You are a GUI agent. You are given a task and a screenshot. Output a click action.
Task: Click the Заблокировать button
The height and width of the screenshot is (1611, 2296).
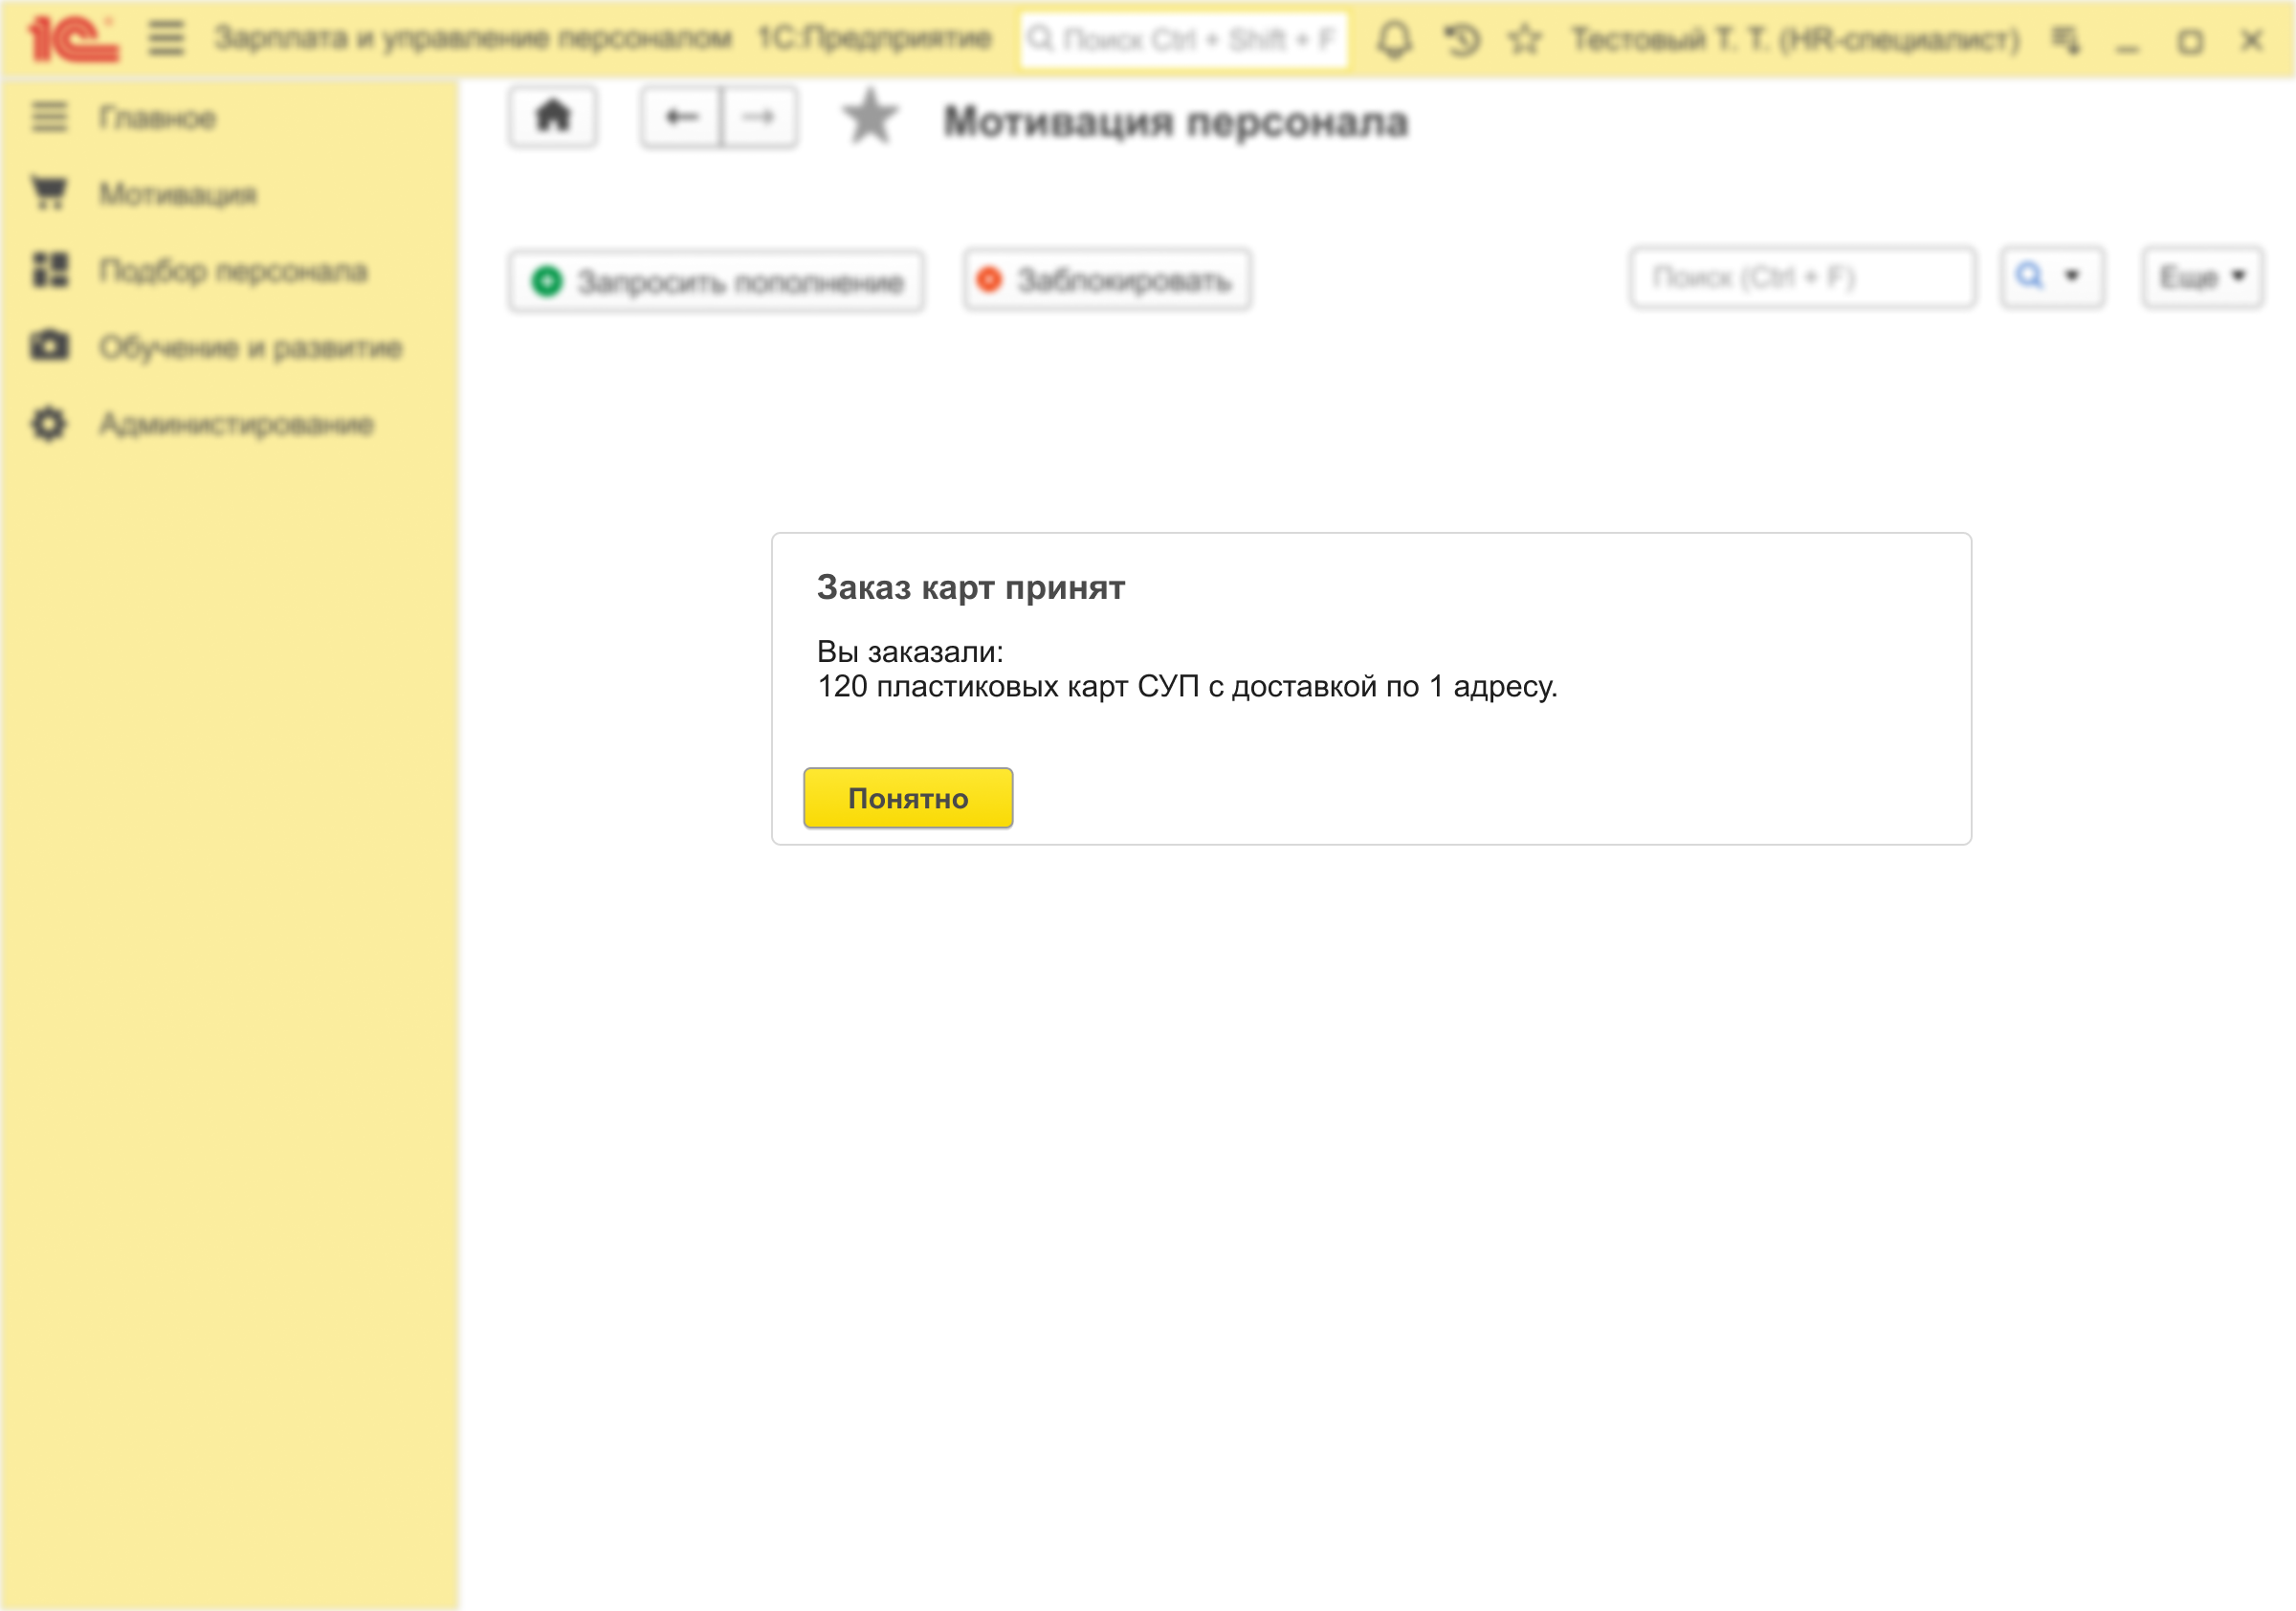coord(1107,280)
